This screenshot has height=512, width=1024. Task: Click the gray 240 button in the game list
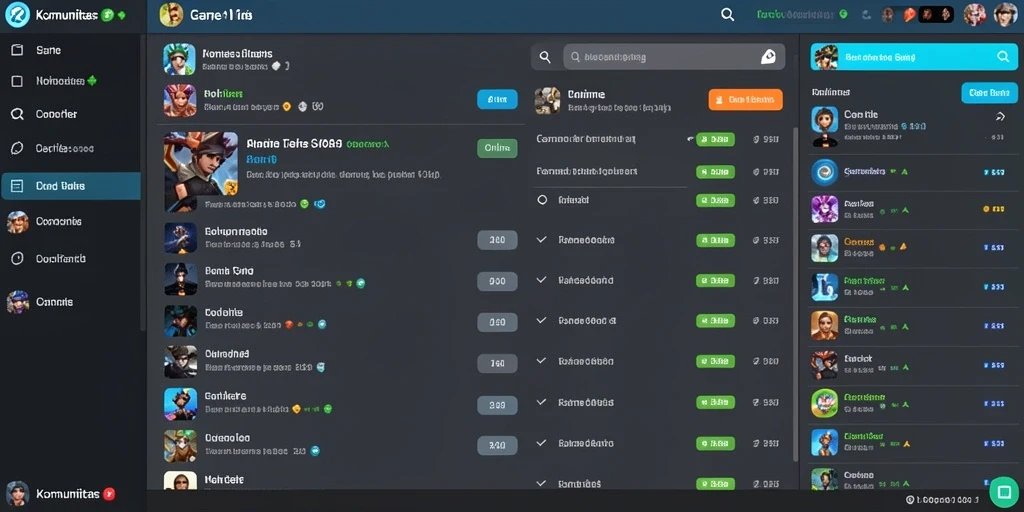click(497, 445)
